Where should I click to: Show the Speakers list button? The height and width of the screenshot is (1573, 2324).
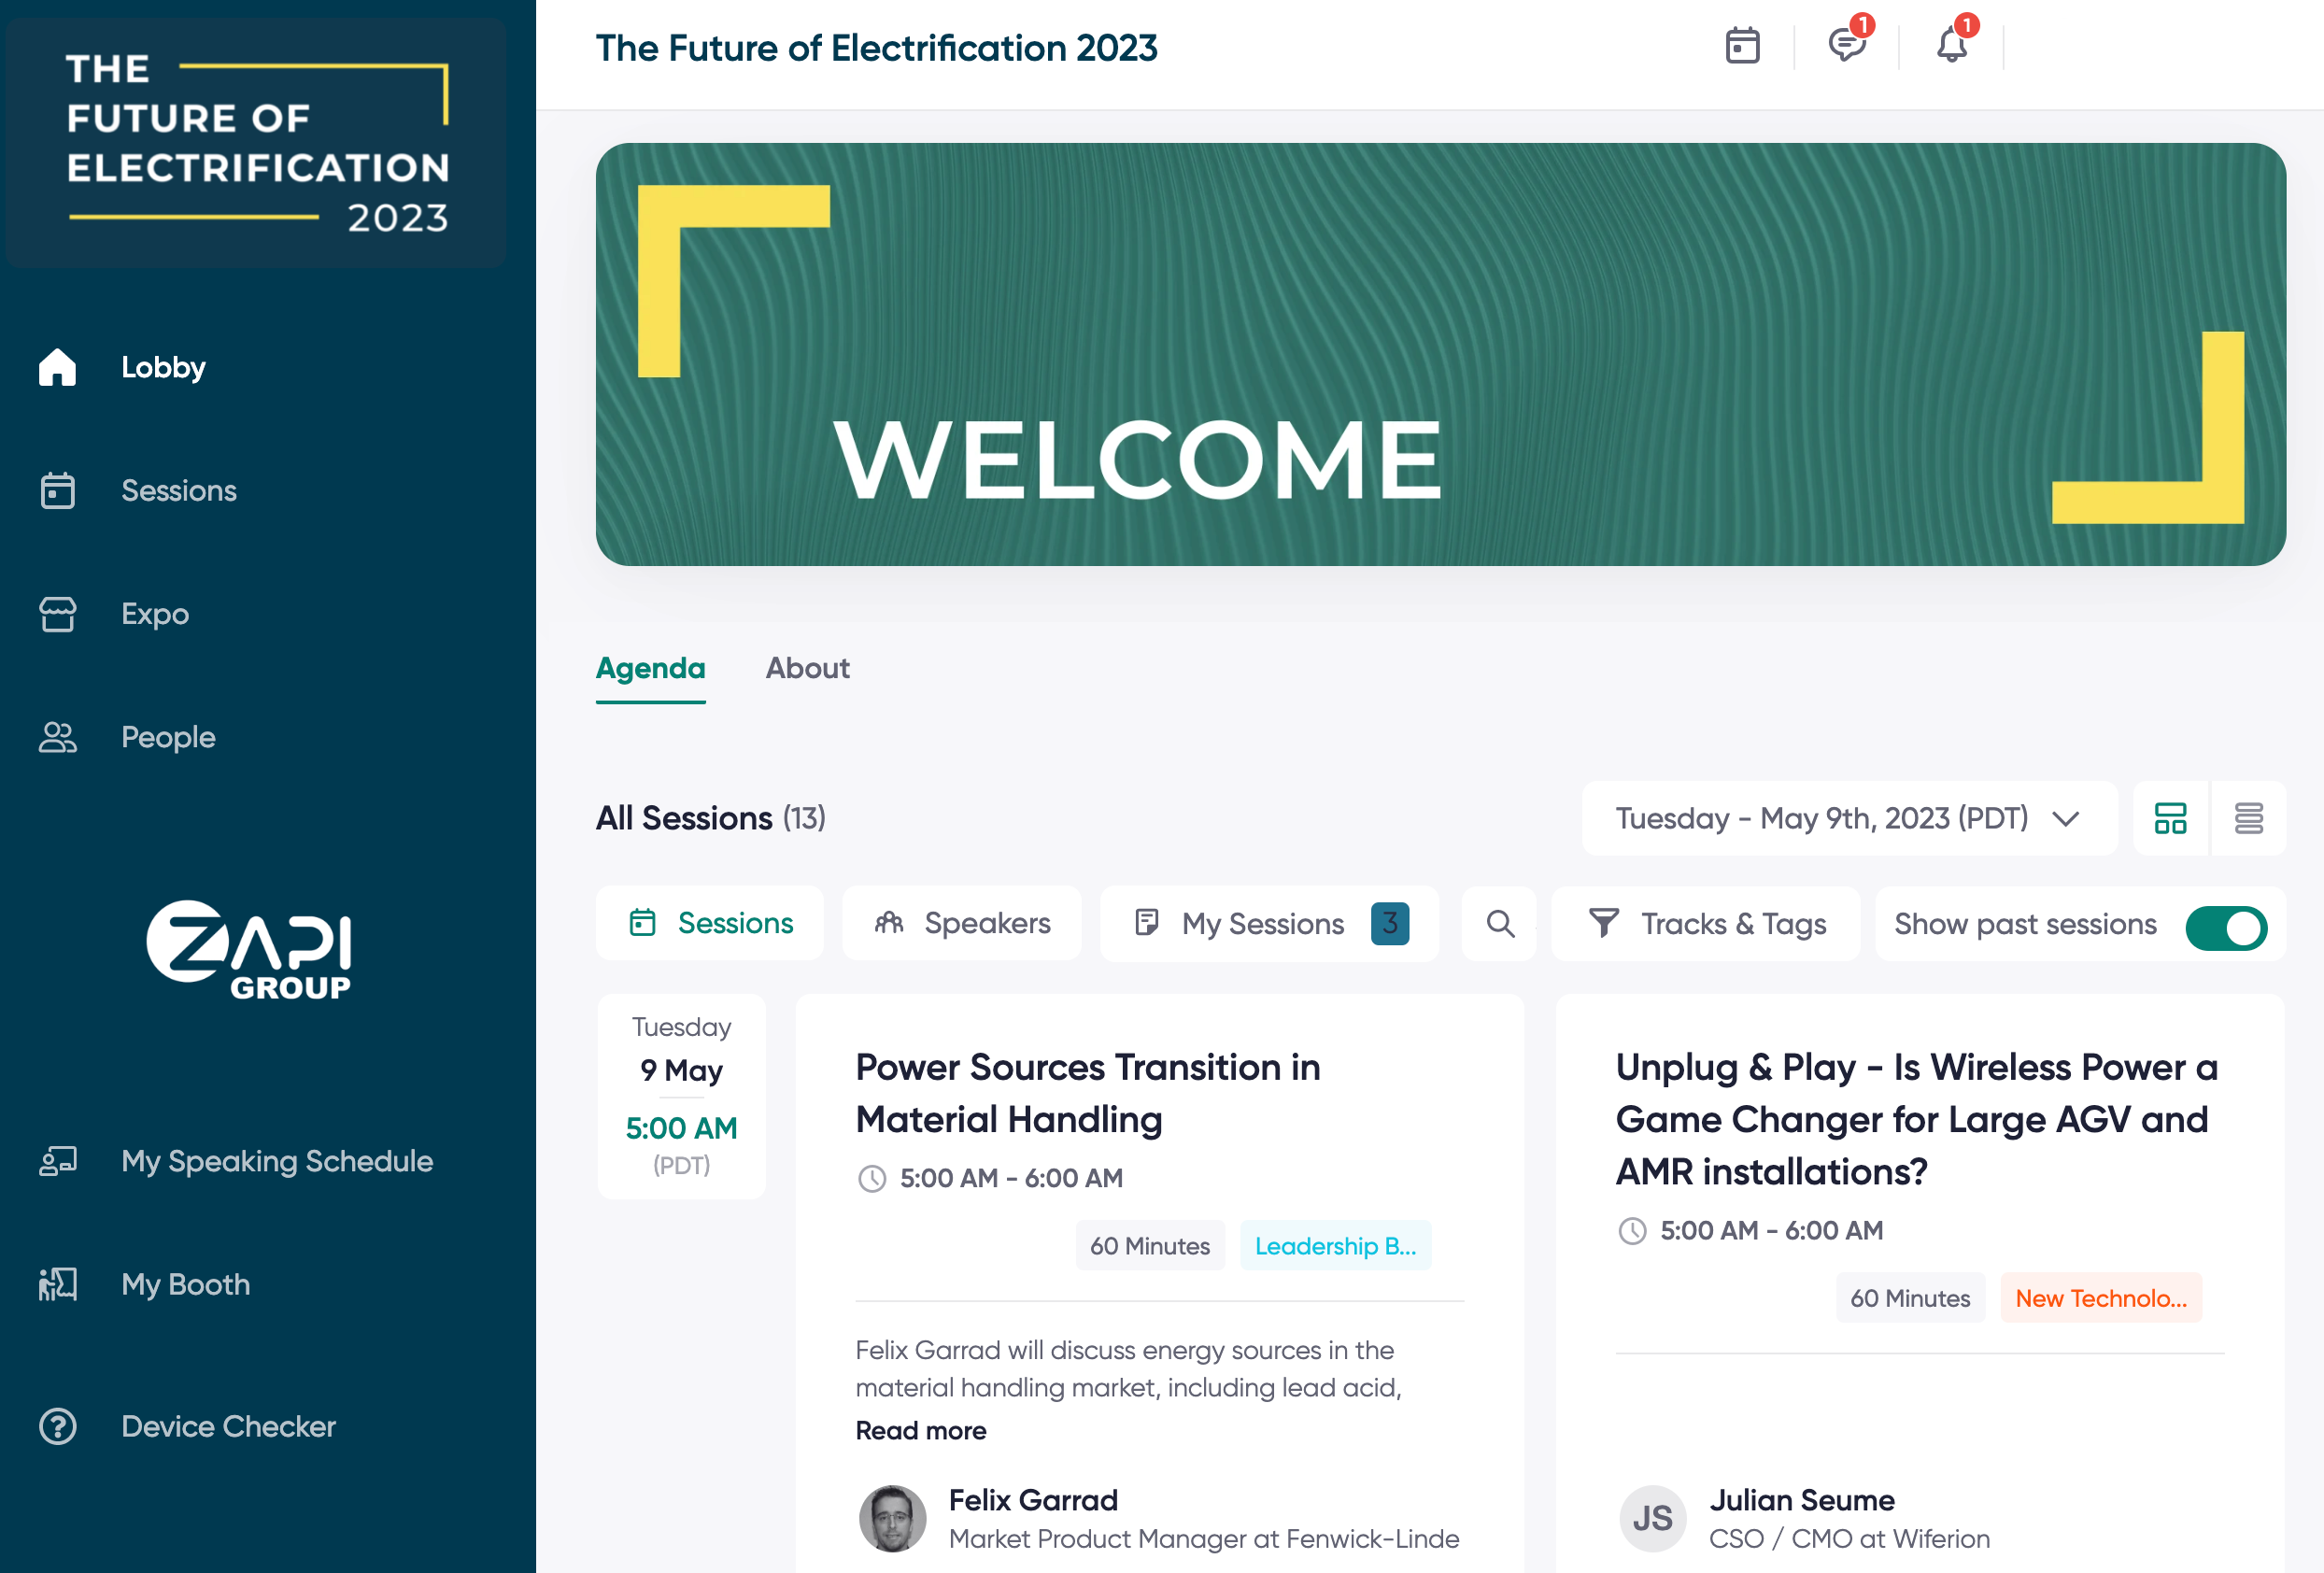pos(961,923)
